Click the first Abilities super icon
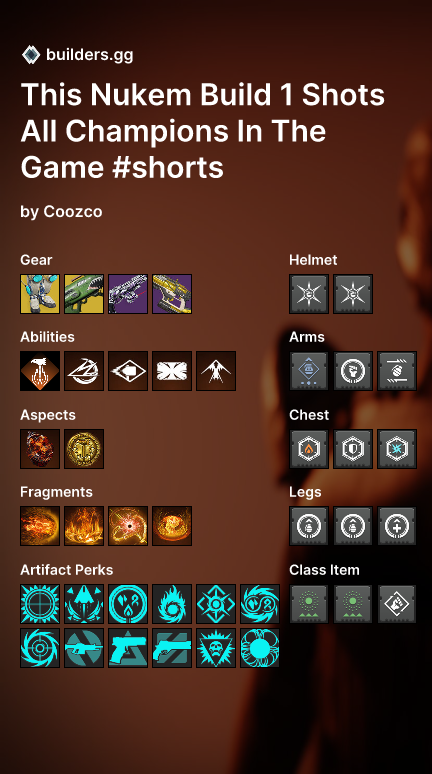The height and width of the screenshot is (774, 432). pos(40,371)
